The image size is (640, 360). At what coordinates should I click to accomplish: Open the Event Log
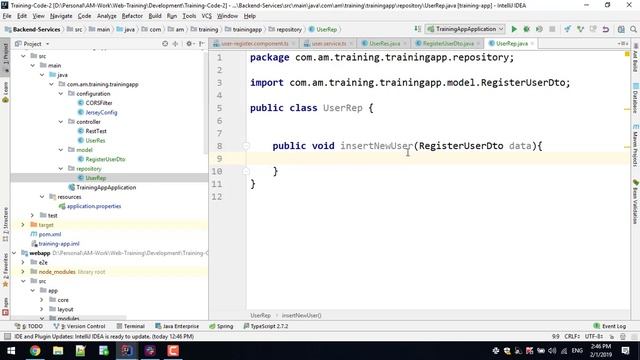pos(609,326)
